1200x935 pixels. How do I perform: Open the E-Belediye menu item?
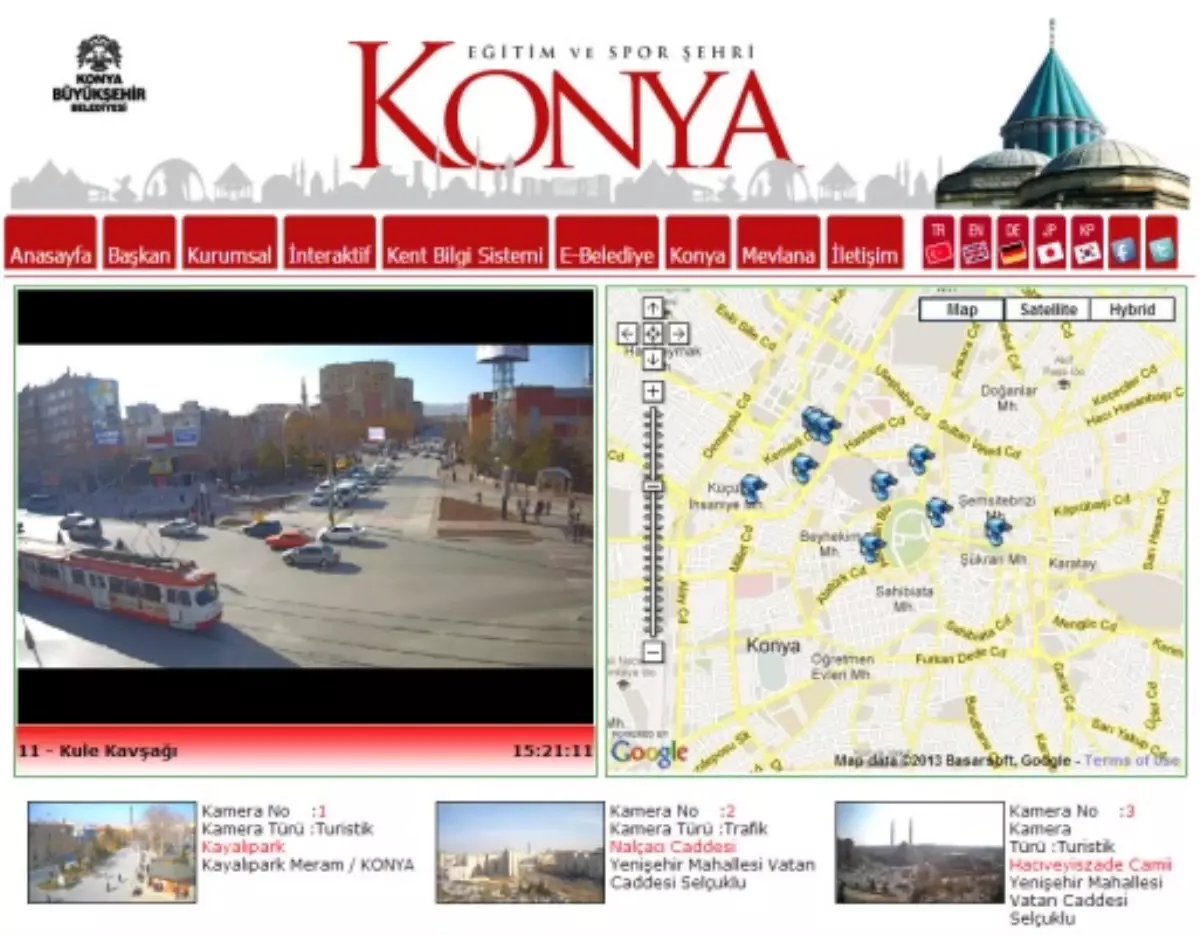(607, 256)
